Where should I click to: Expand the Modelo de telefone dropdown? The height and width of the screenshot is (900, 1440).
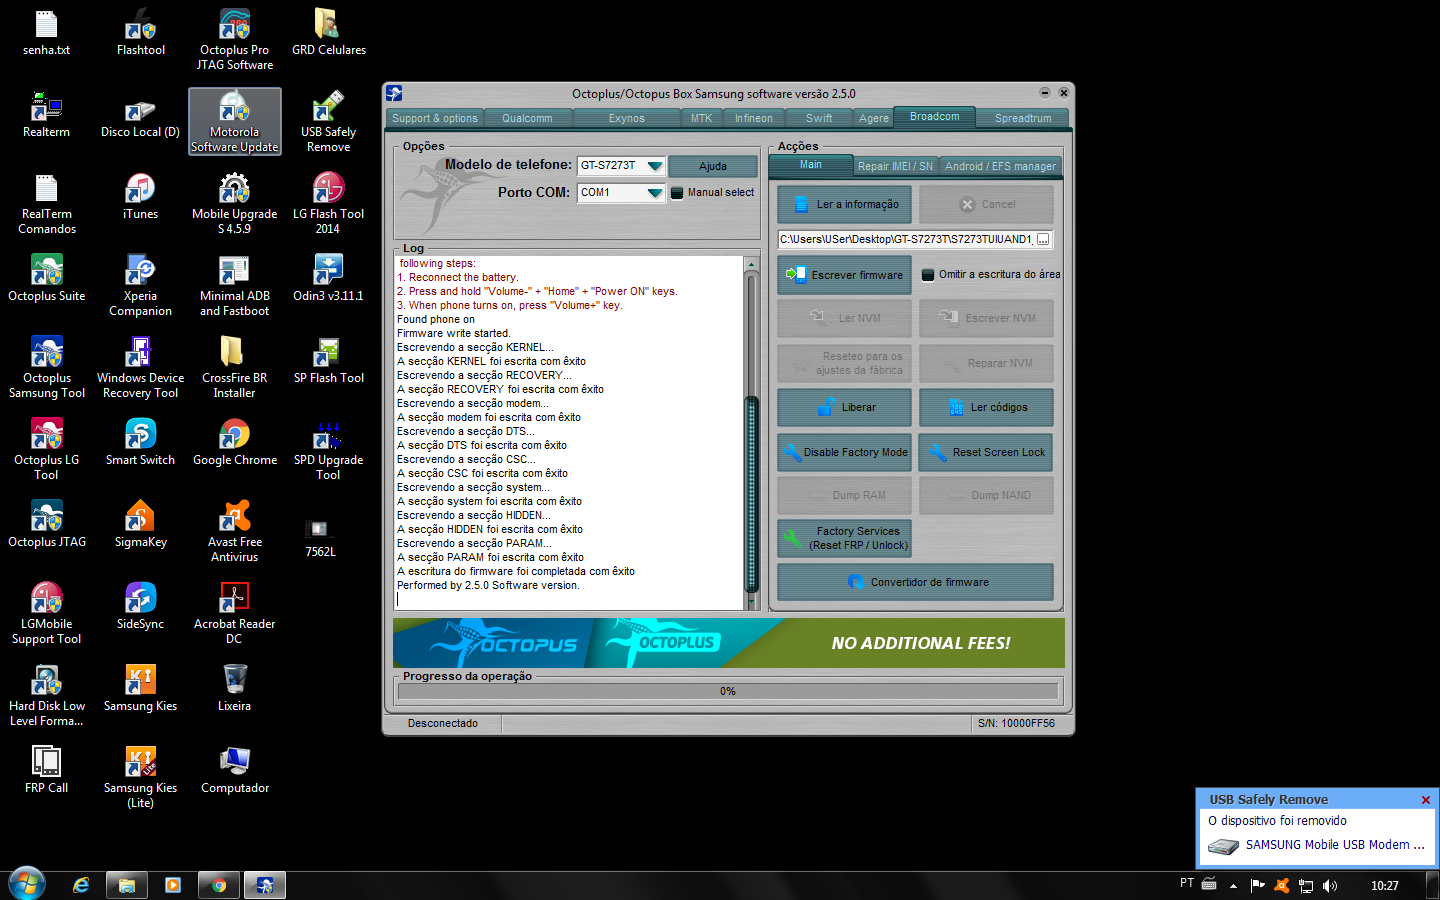(654, 166)
